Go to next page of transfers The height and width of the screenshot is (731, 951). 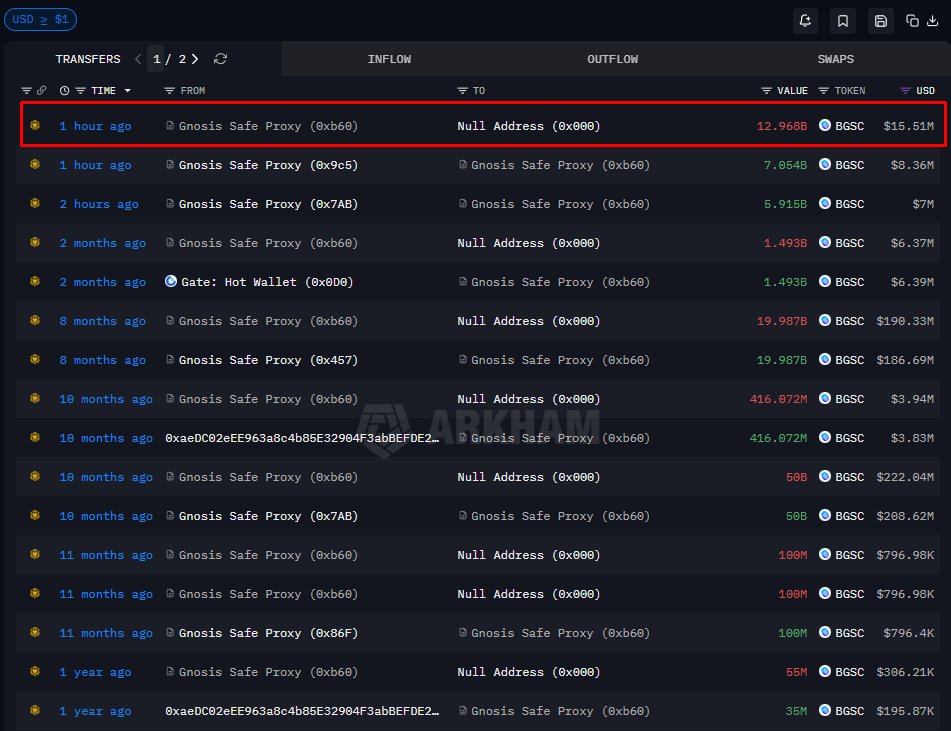(195, 59)
